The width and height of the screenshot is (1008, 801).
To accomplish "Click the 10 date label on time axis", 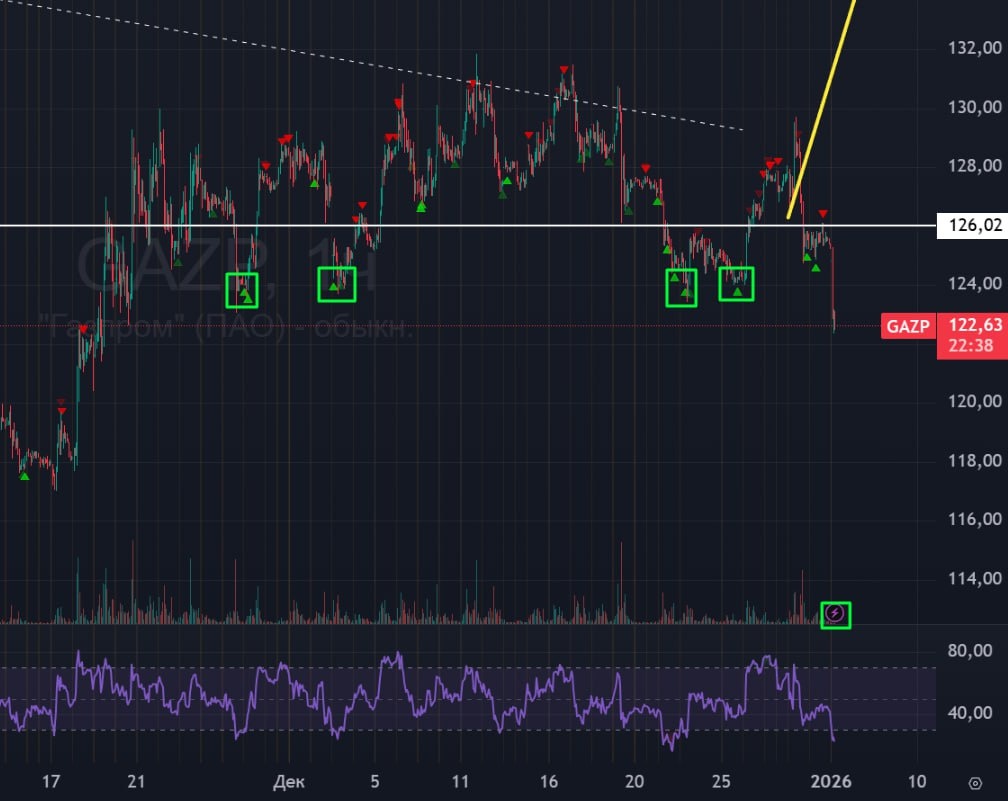I will coord(917,782).
